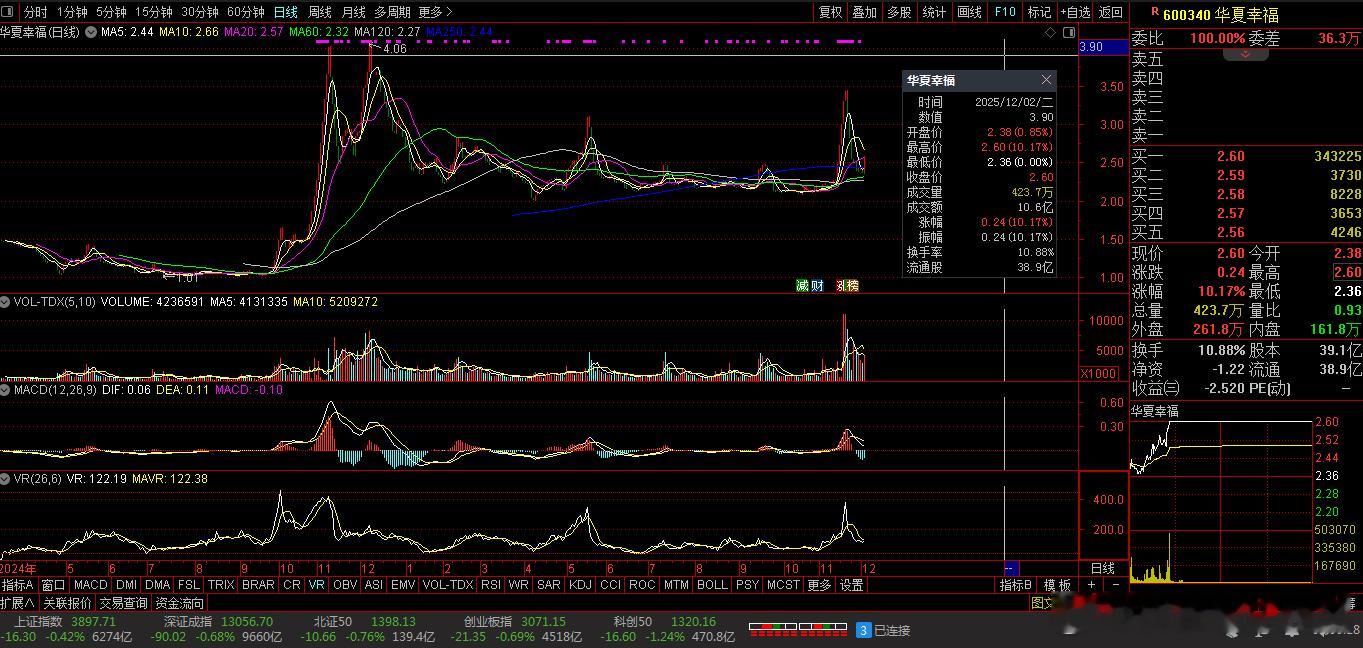1363x648 pixels.
Task: Switch to 月线 monthly chart
Action: coord(354,12)
